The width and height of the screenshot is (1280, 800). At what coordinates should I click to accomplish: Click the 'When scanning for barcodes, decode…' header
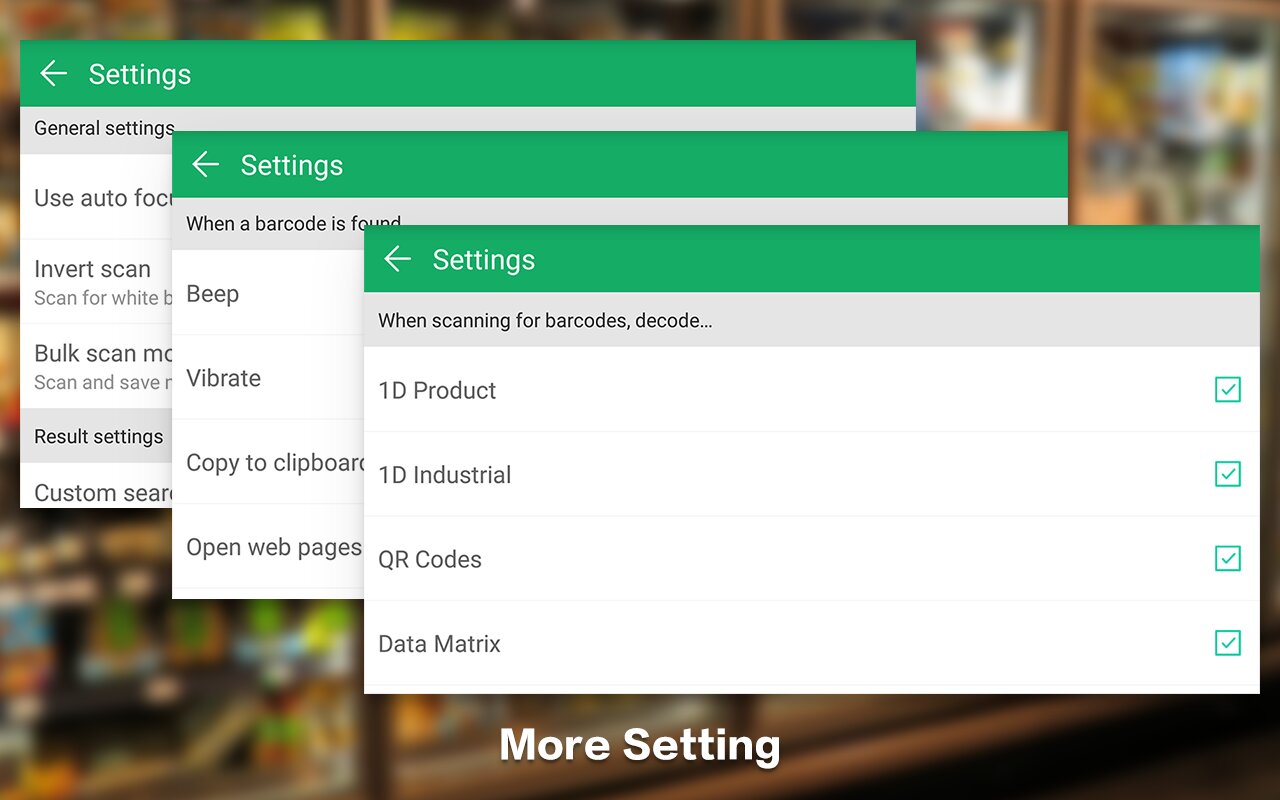(x=545, y=321)
